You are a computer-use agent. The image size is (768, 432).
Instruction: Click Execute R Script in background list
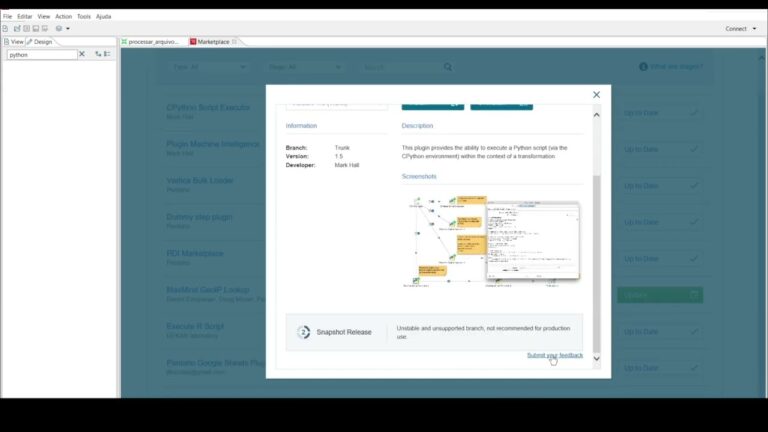pos(195,326)
